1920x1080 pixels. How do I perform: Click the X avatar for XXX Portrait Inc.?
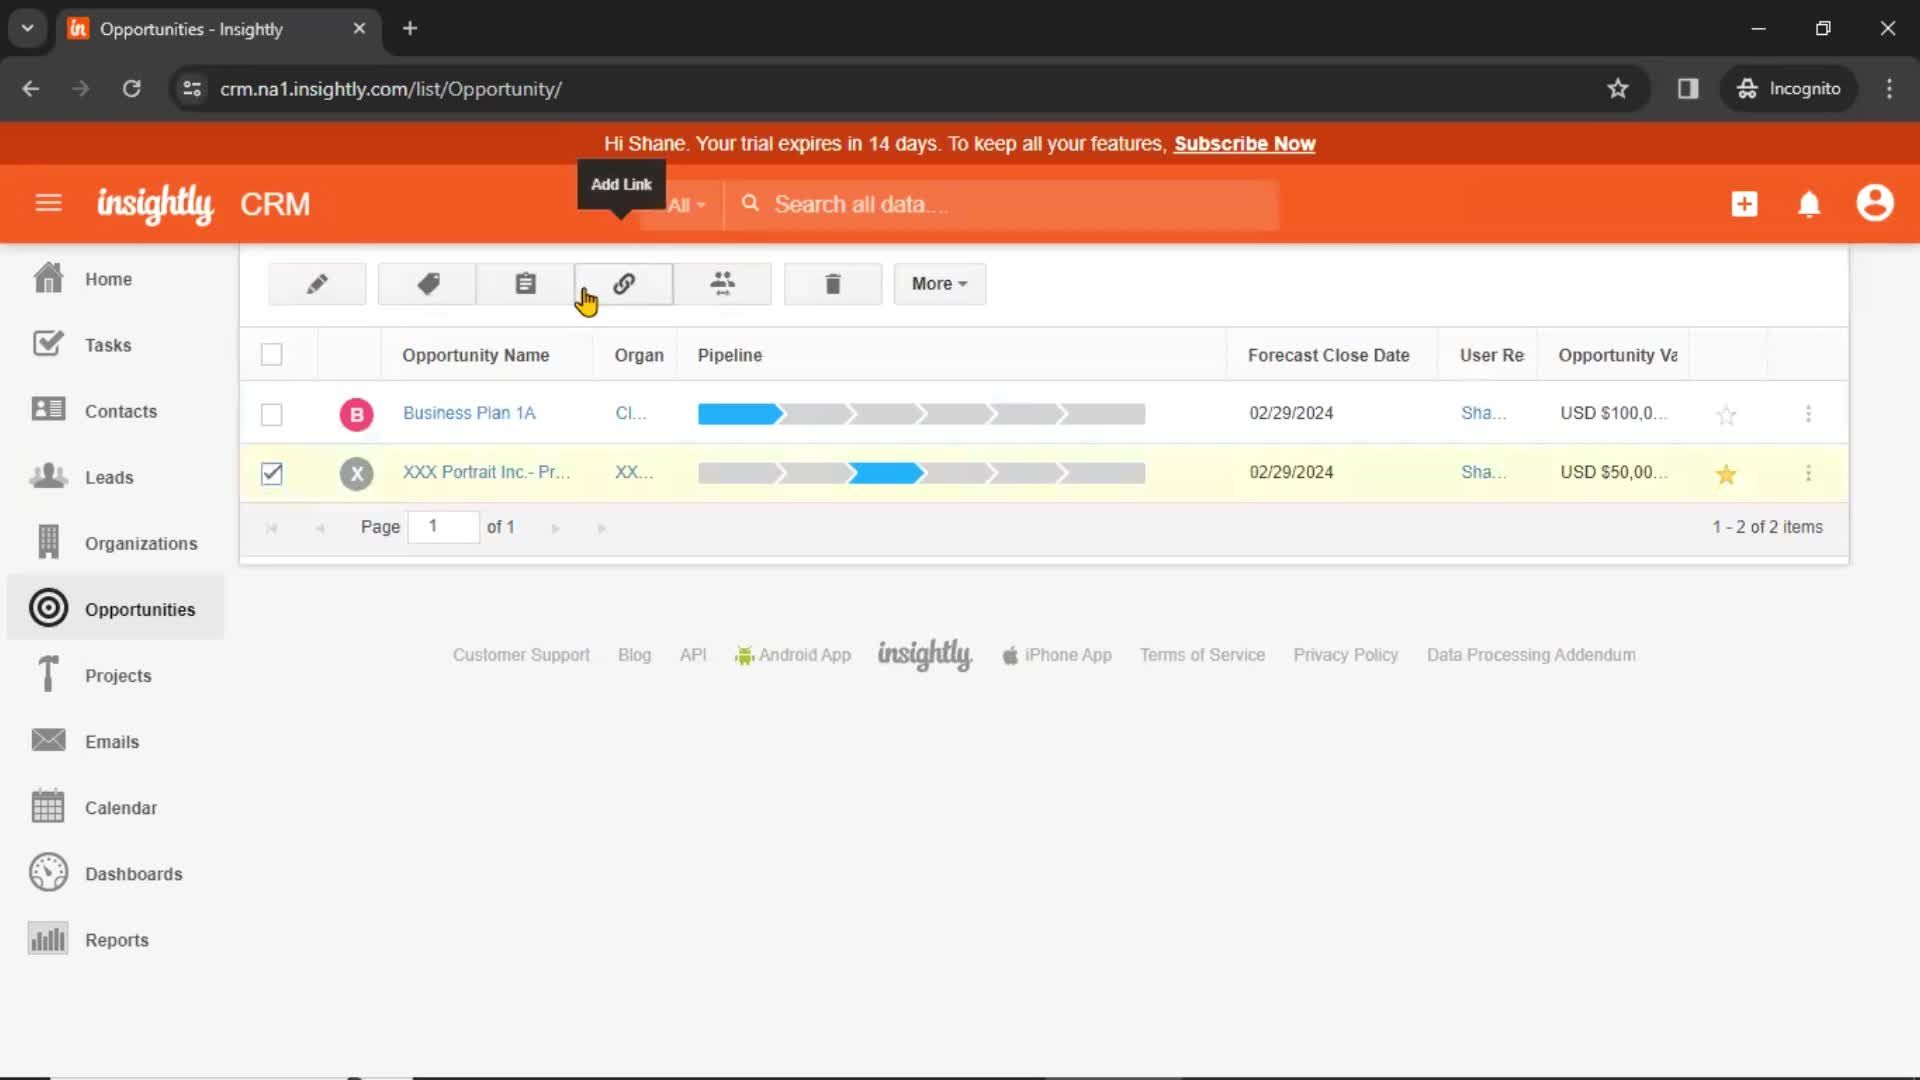356,473
